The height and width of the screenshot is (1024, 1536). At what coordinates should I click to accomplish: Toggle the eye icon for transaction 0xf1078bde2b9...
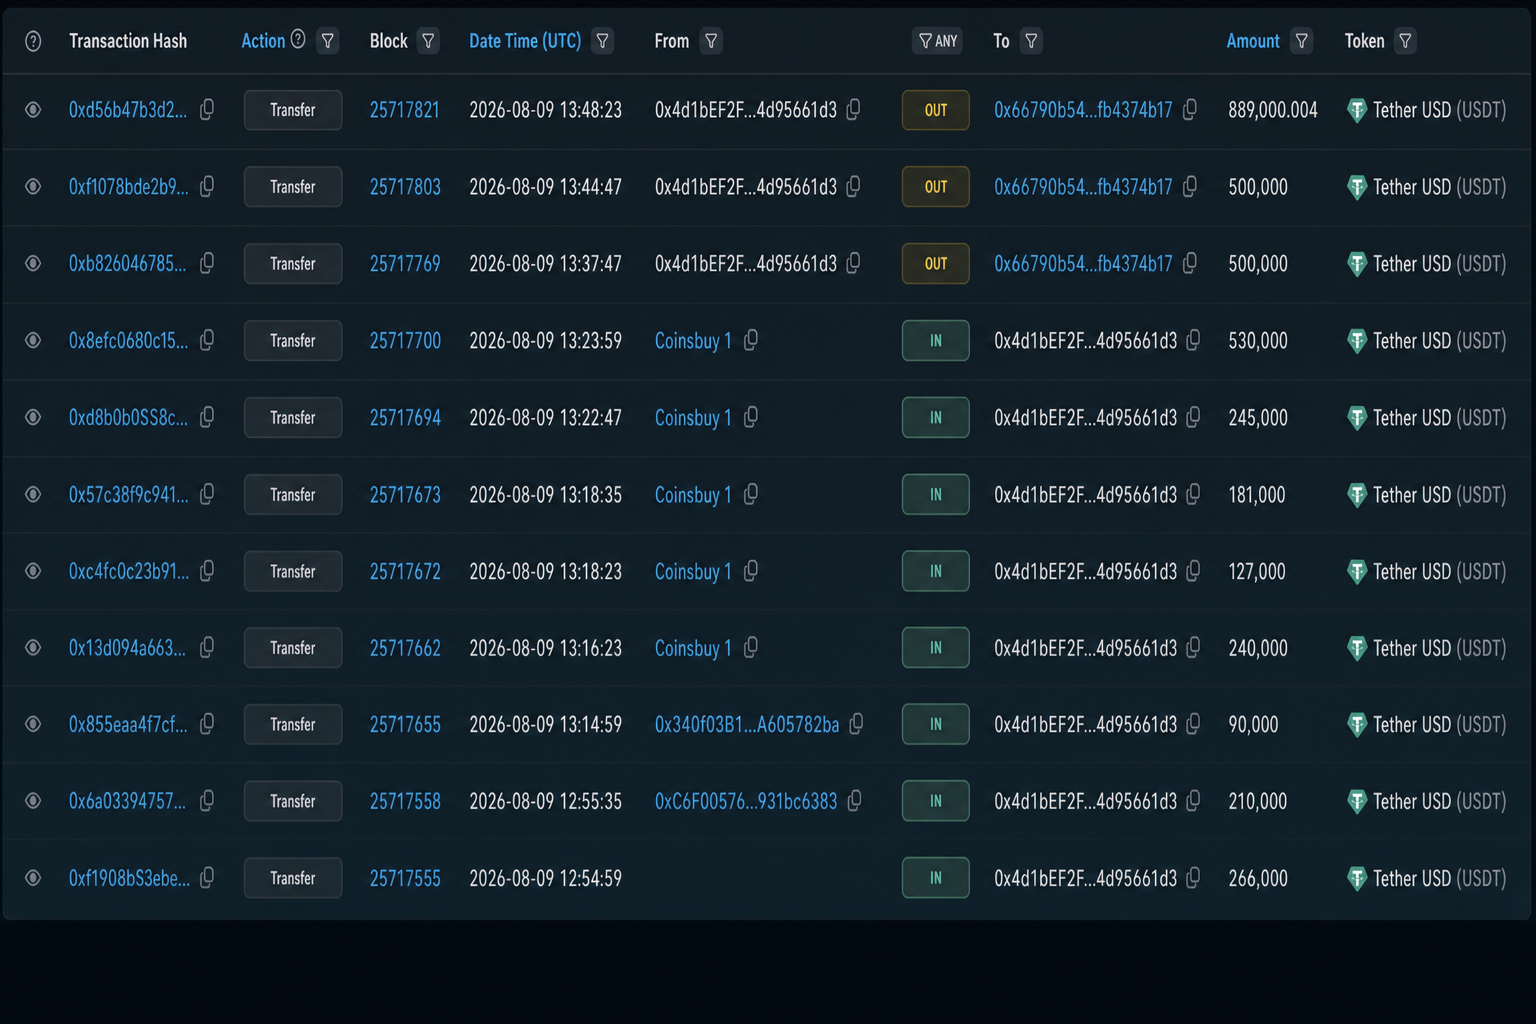click(x=33, y=187)
